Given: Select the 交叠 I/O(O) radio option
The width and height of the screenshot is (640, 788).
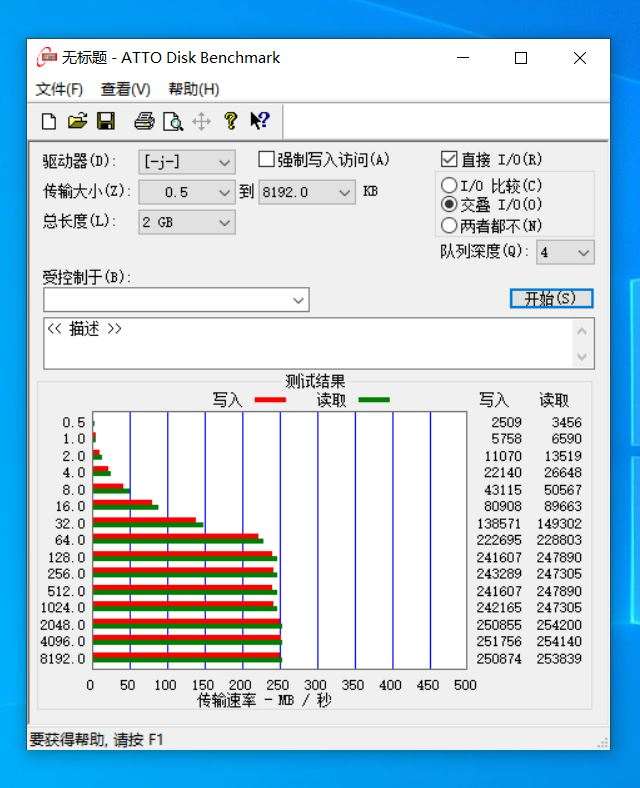Looking at the screenshot, I should tap(449, 205).
